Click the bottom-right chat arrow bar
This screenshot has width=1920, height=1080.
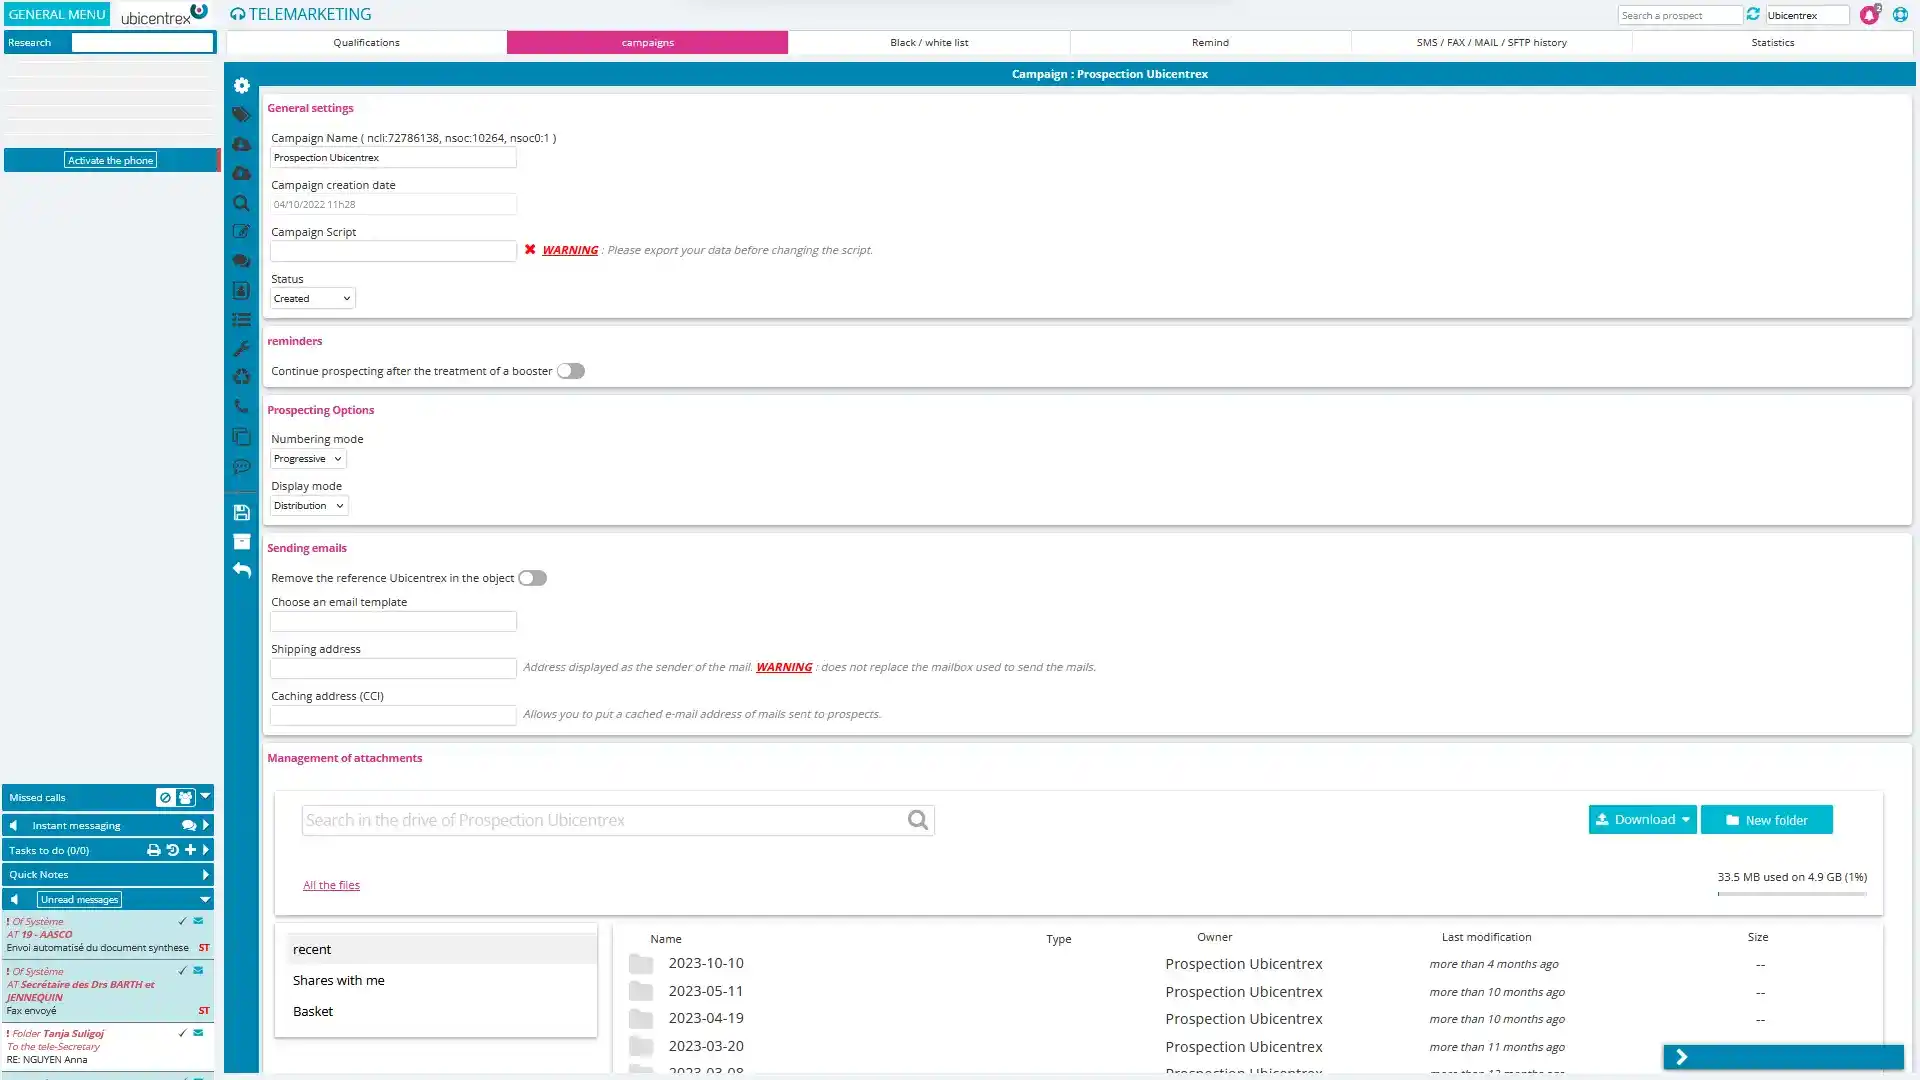(x=1783, y=1057)
